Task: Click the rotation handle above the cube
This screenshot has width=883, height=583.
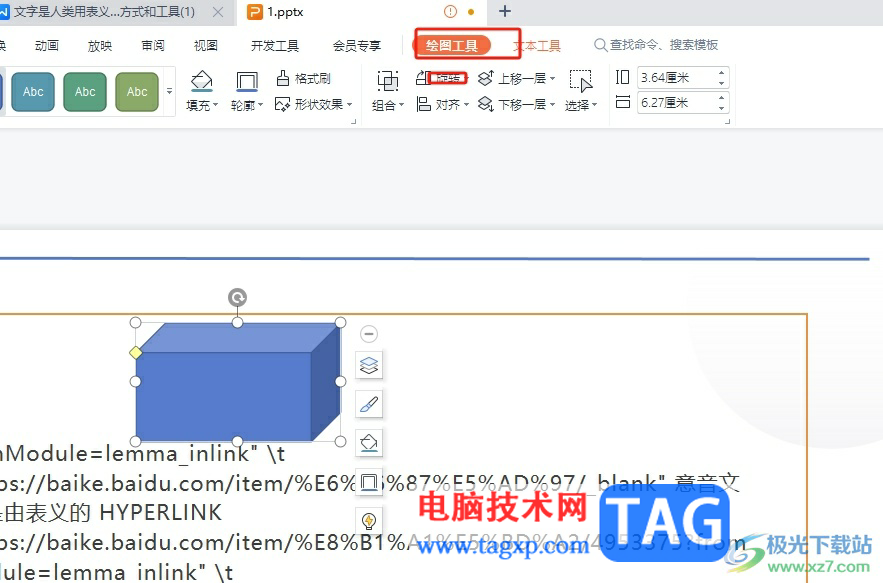Action: point(238,297)
